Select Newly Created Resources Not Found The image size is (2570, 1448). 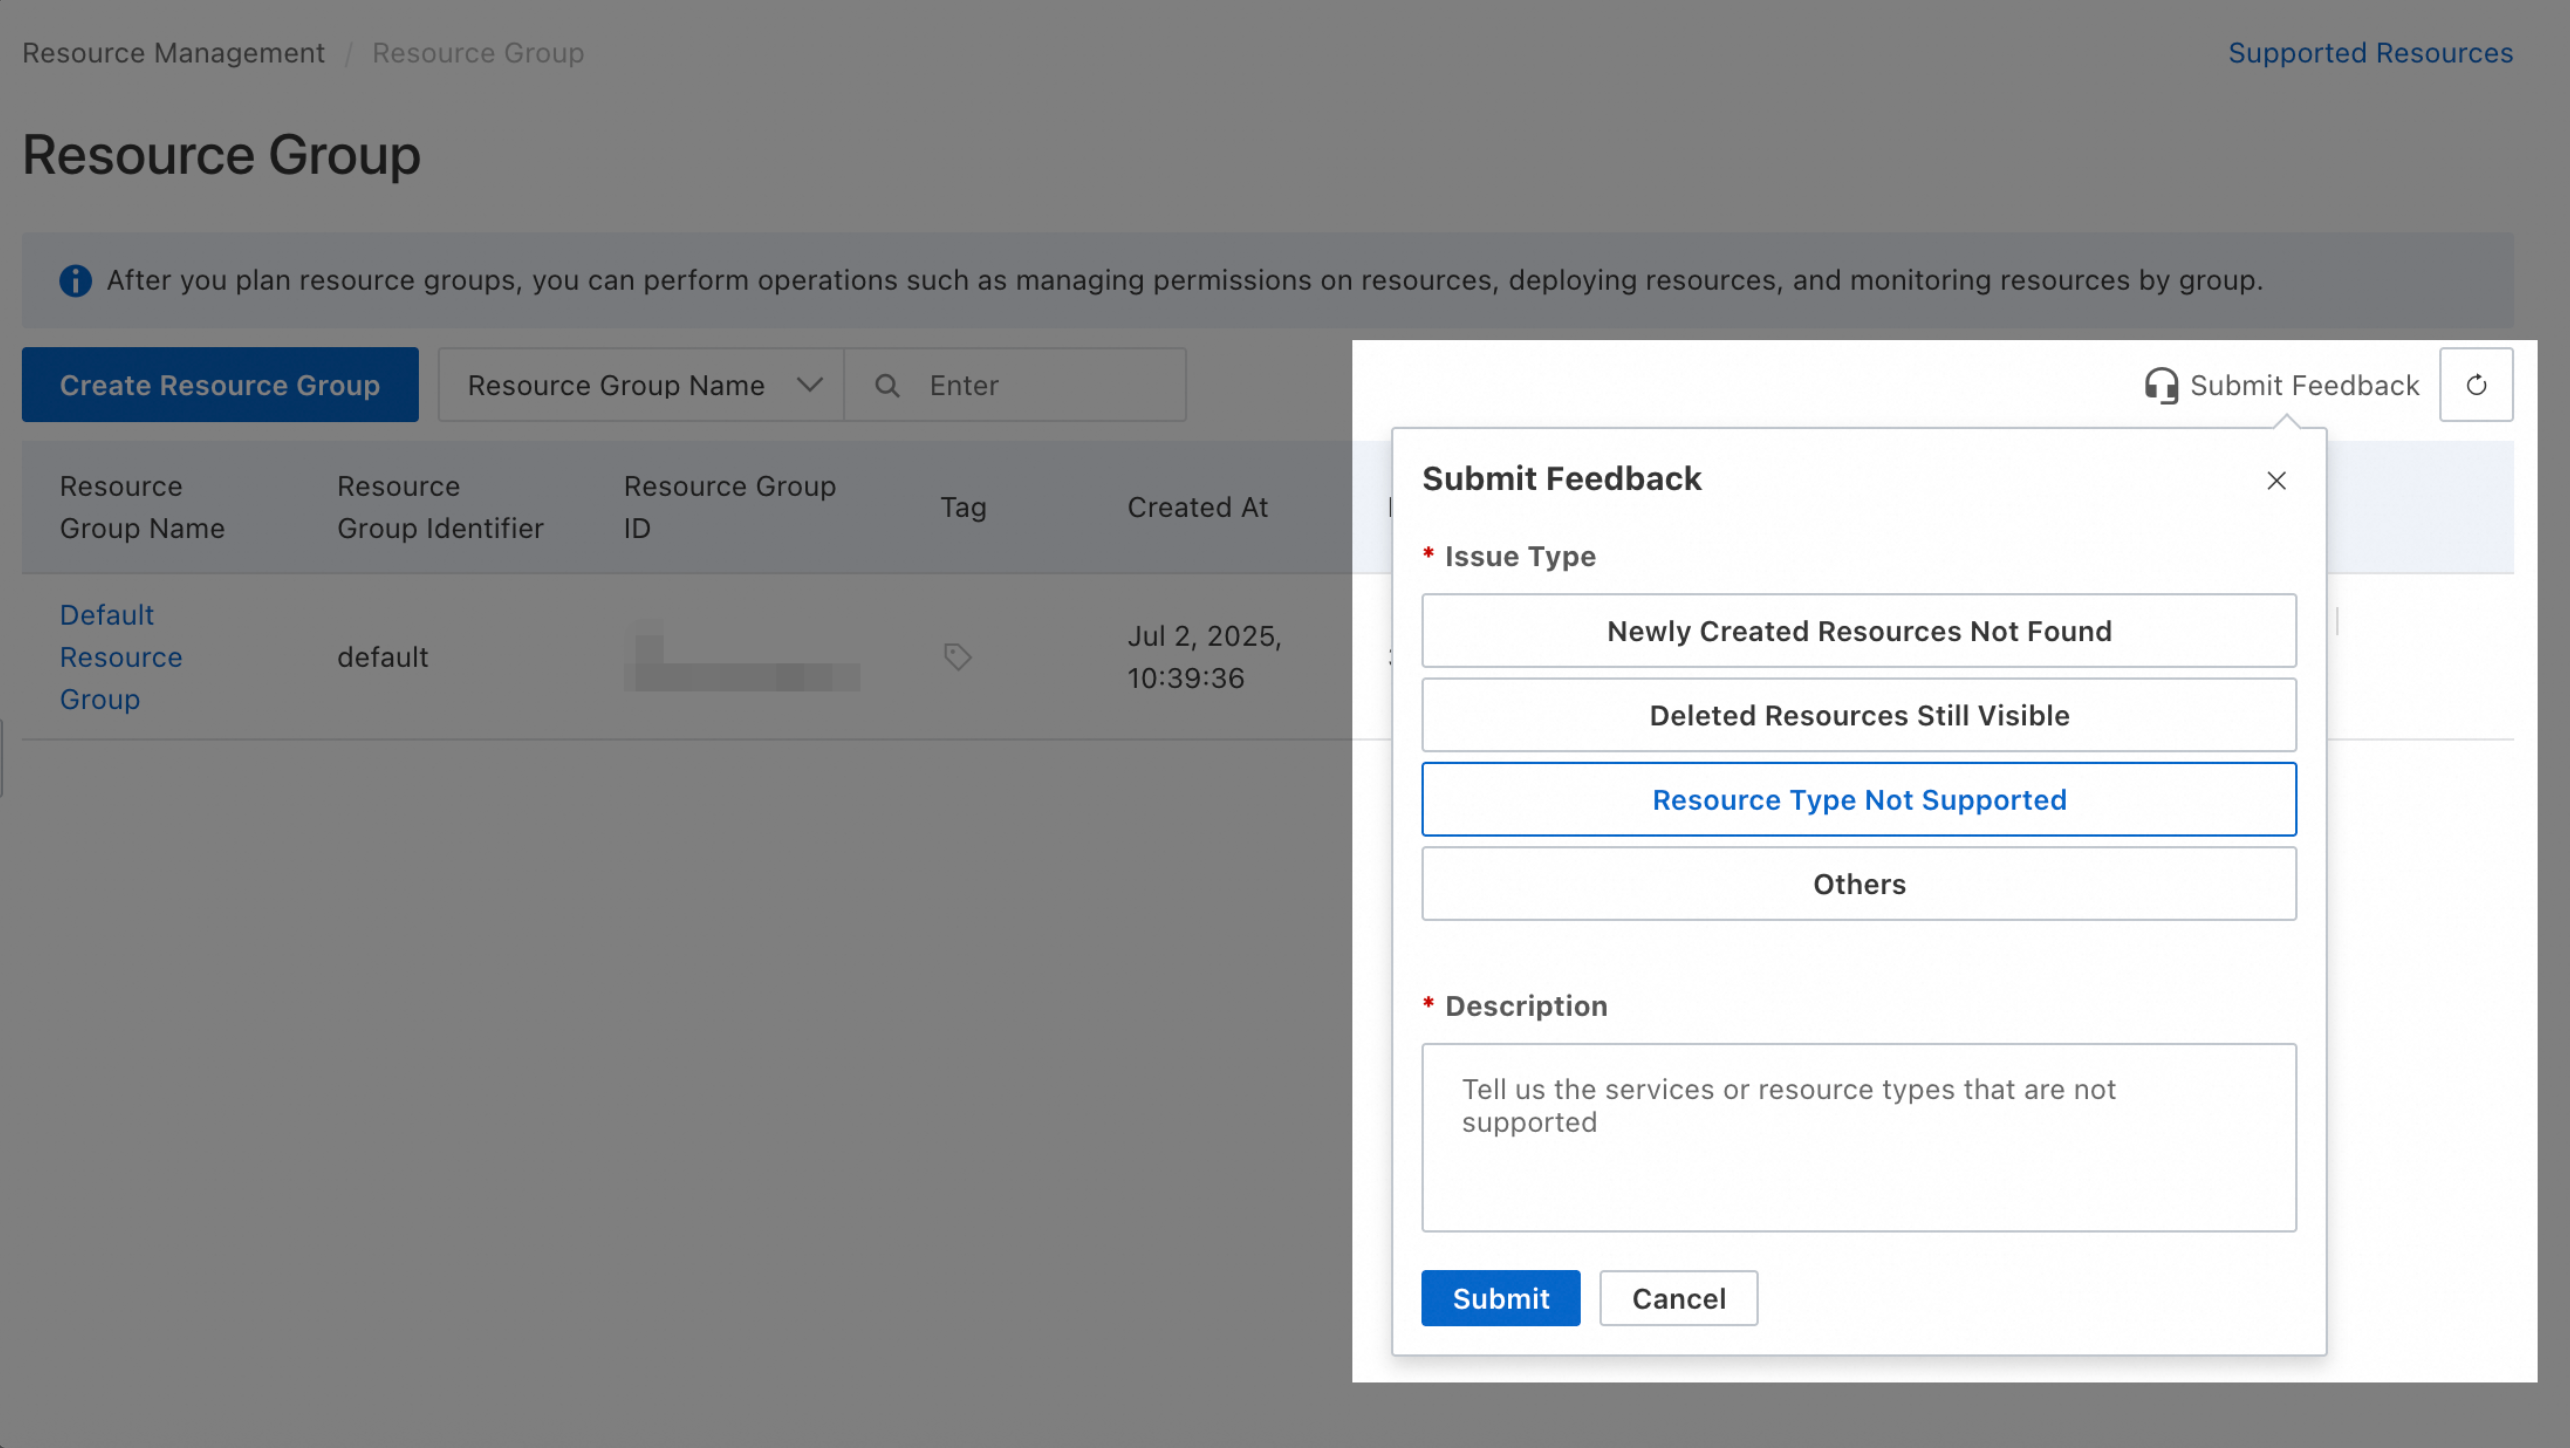[1858, 631]
